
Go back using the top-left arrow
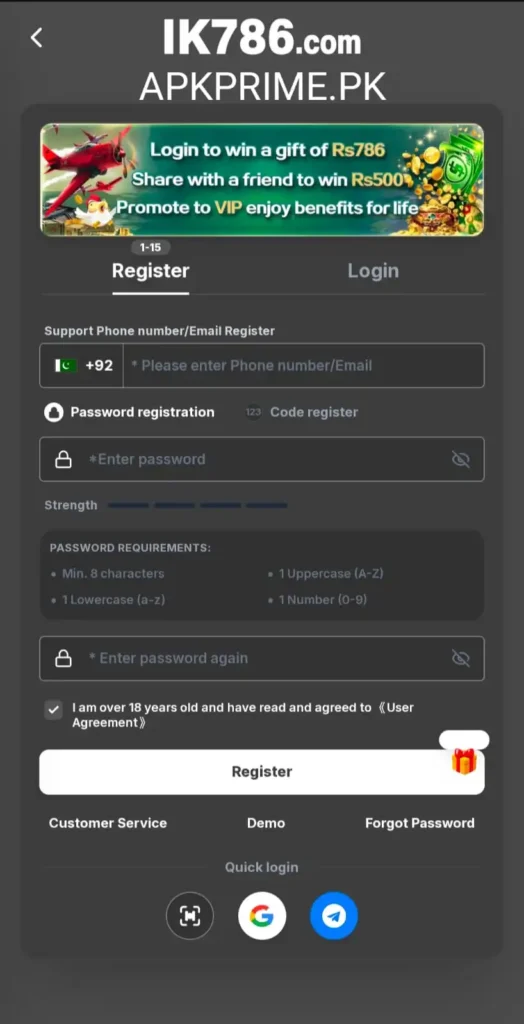(x=37, y=38)
